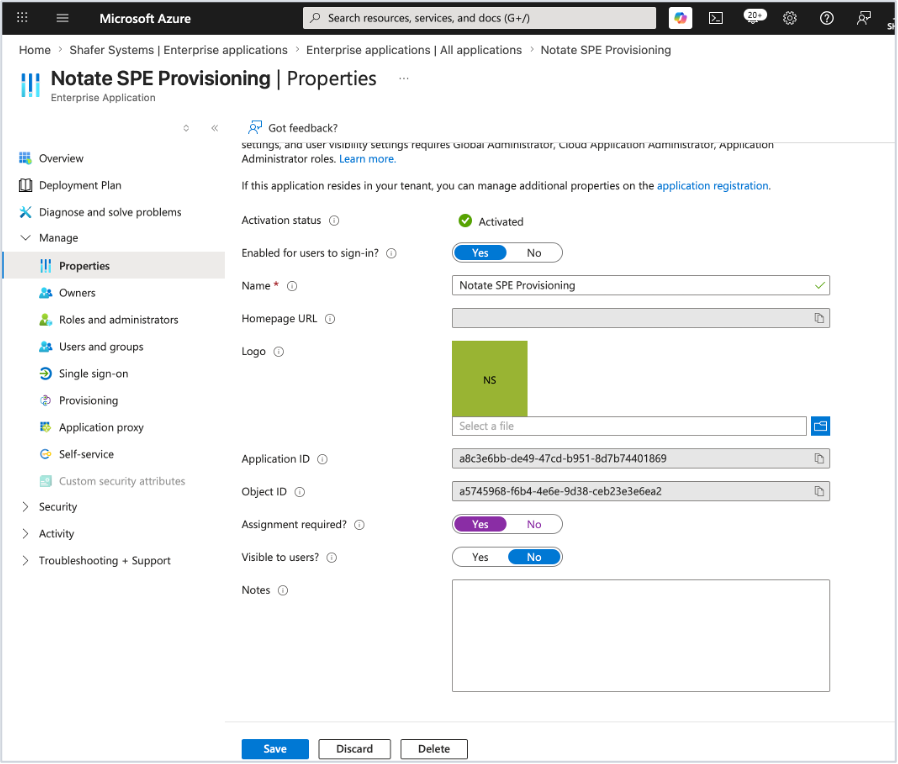Click the Name field containing Notate SPE Provisioning
Image resolution: width=898 pixels, height=764 pixels.
[x=641, y=286]
